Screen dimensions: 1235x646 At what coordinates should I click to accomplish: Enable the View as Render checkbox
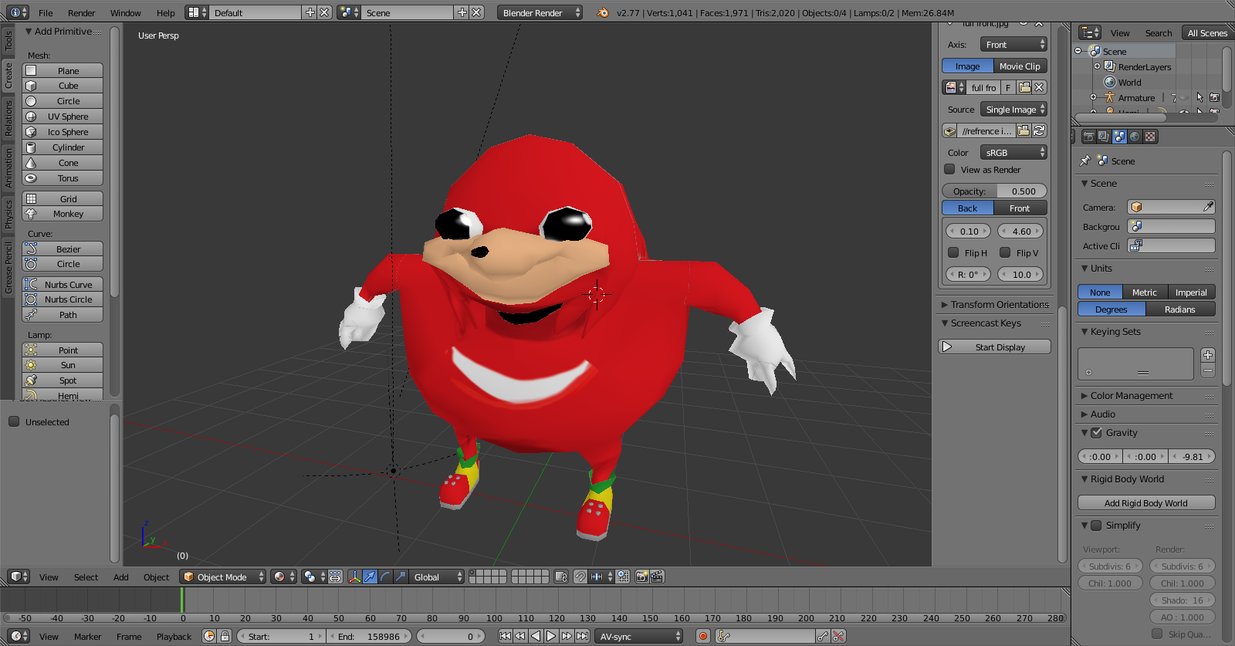948,169
